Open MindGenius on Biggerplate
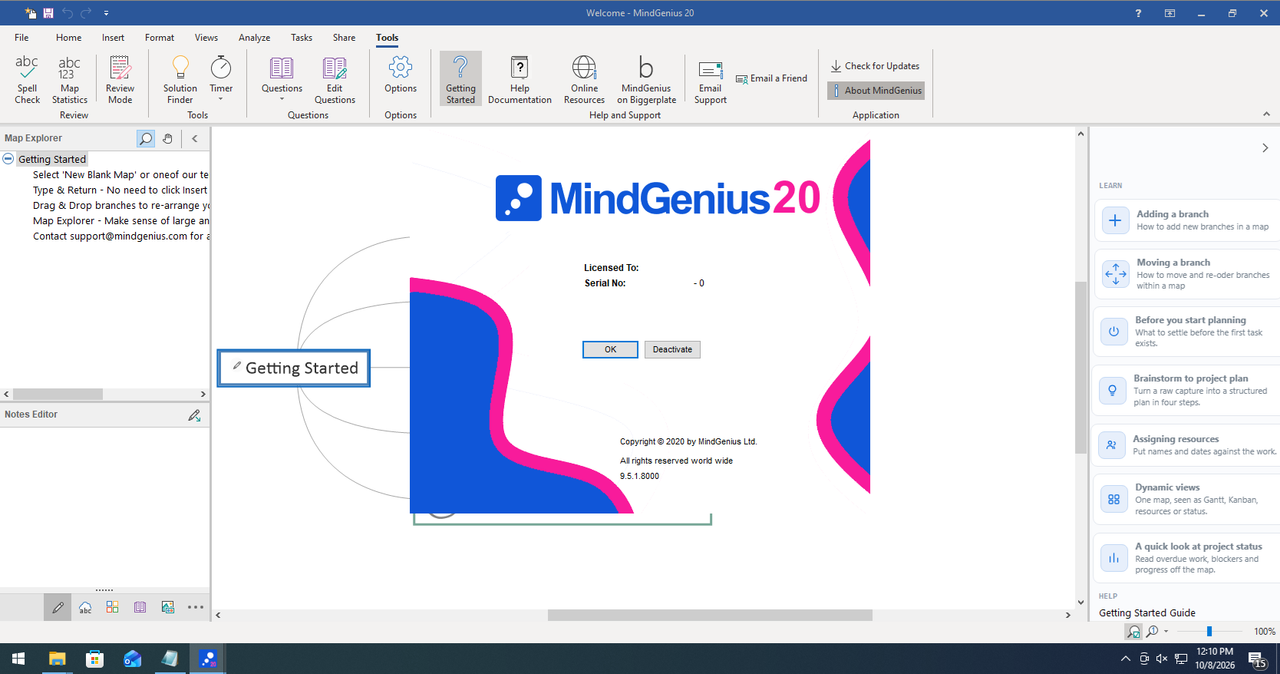 point(645,80)
